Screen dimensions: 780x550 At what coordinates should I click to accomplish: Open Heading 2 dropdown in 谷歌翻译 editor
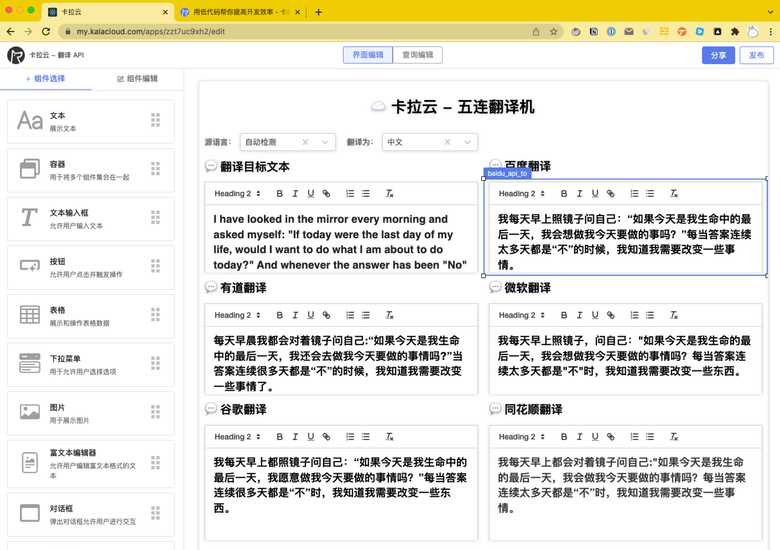(237, 437)
